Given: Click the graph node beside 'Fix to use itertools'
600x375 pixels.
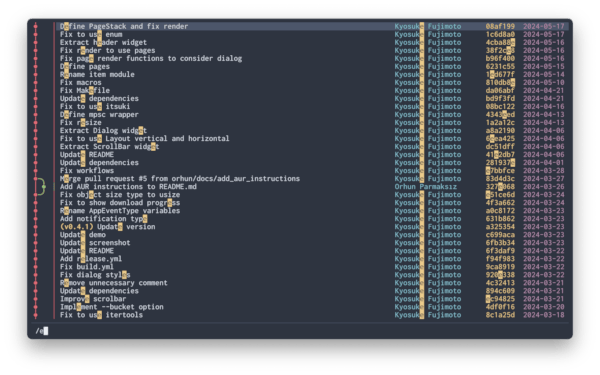Looking at the screenshot, I should point(36,315).
